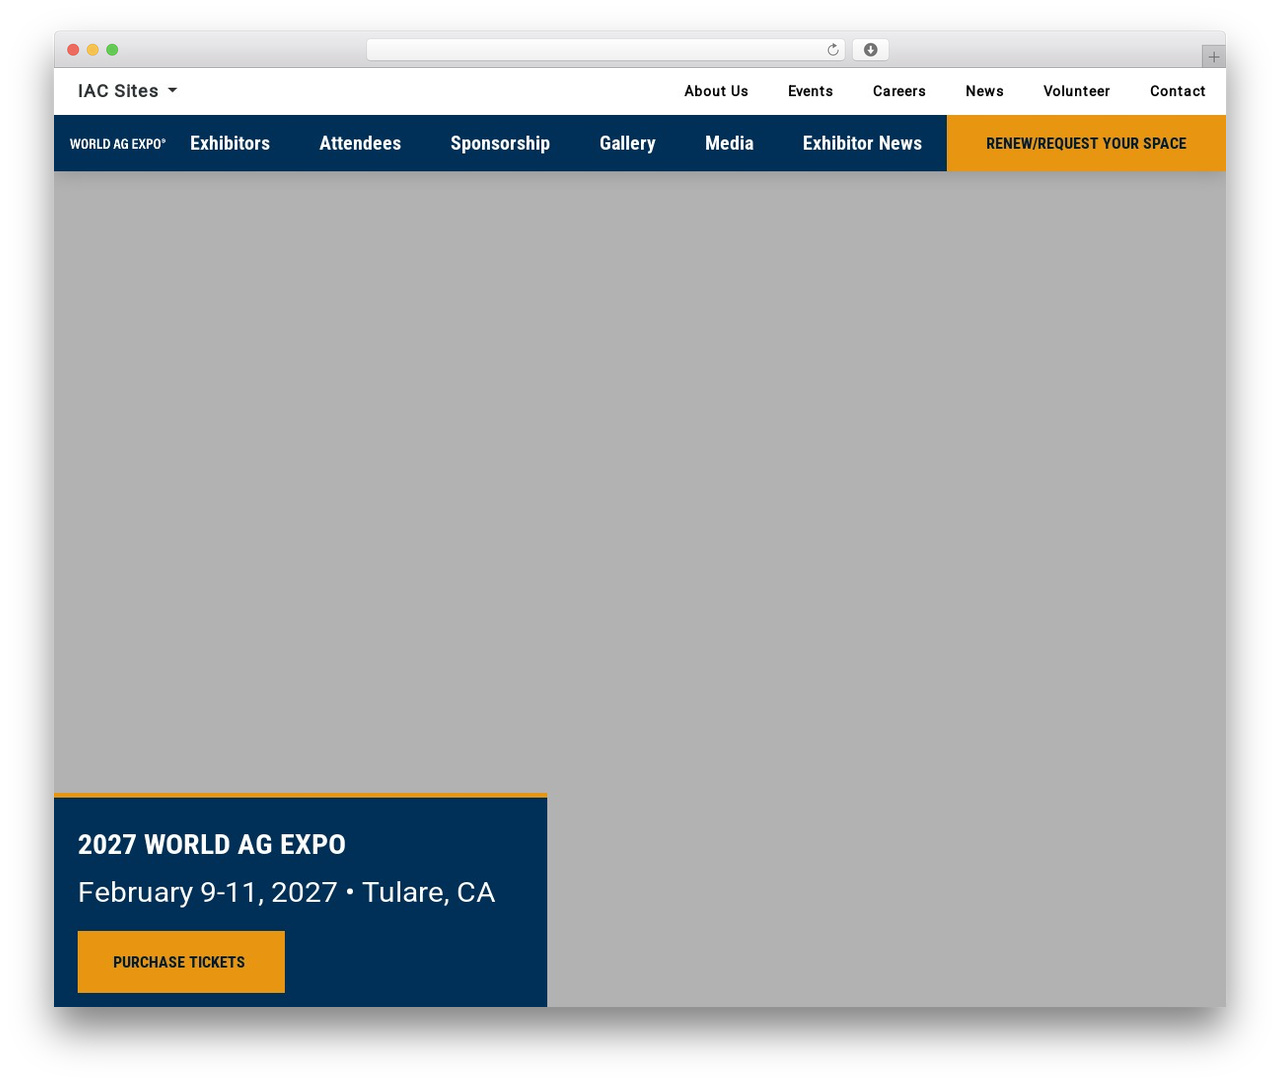Open the Media nav item
The width and height of the screenshot is (1280, 1084).
click(729, 143)
